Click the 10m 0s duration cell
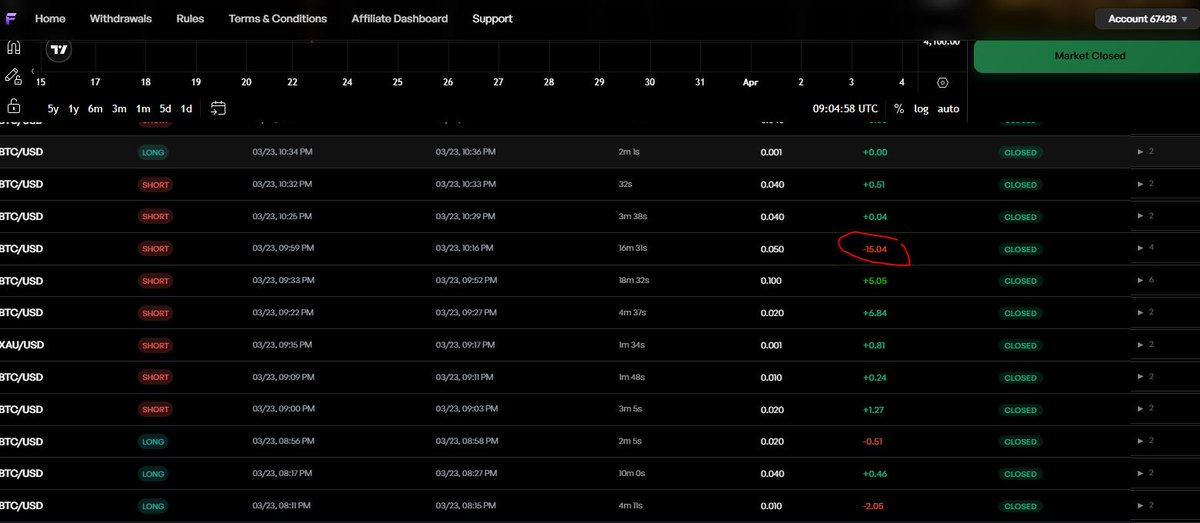1200x523 pixels. coord(632,473)
